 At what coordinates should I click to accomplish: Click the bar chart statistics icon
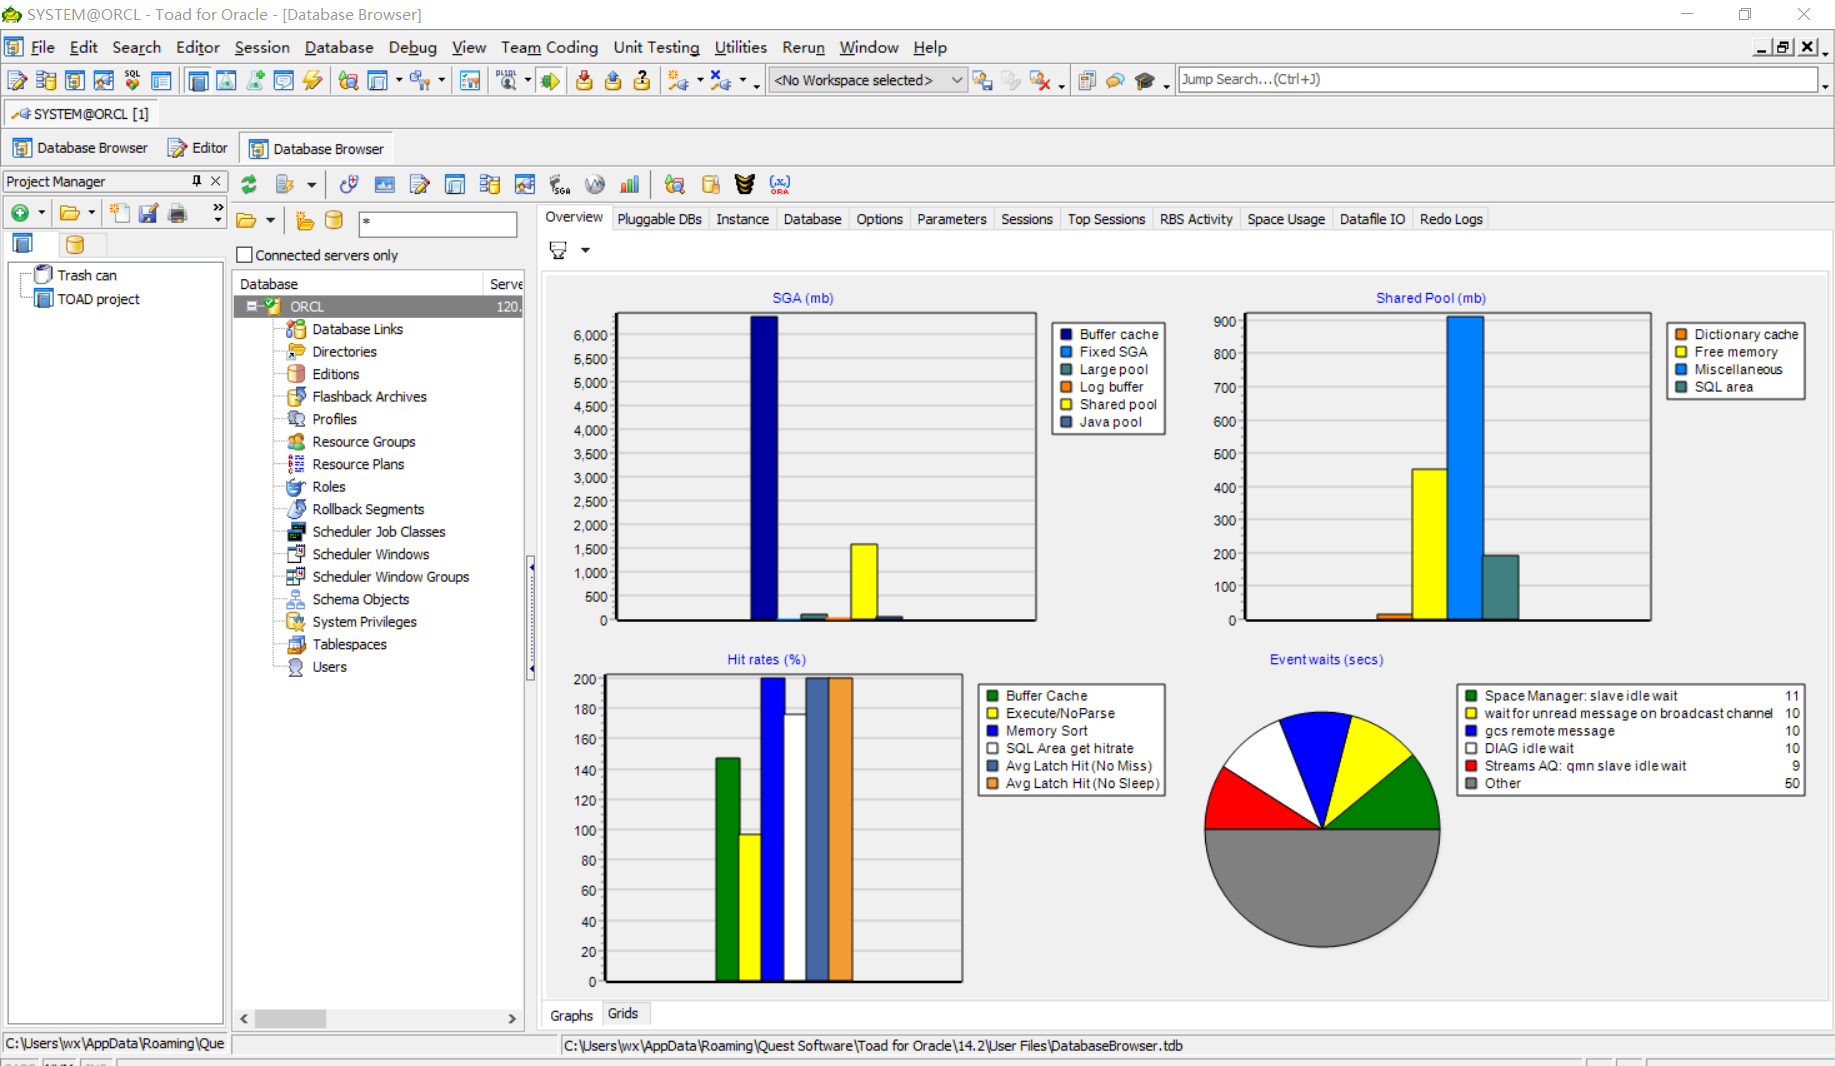click(x=629, y=184)
